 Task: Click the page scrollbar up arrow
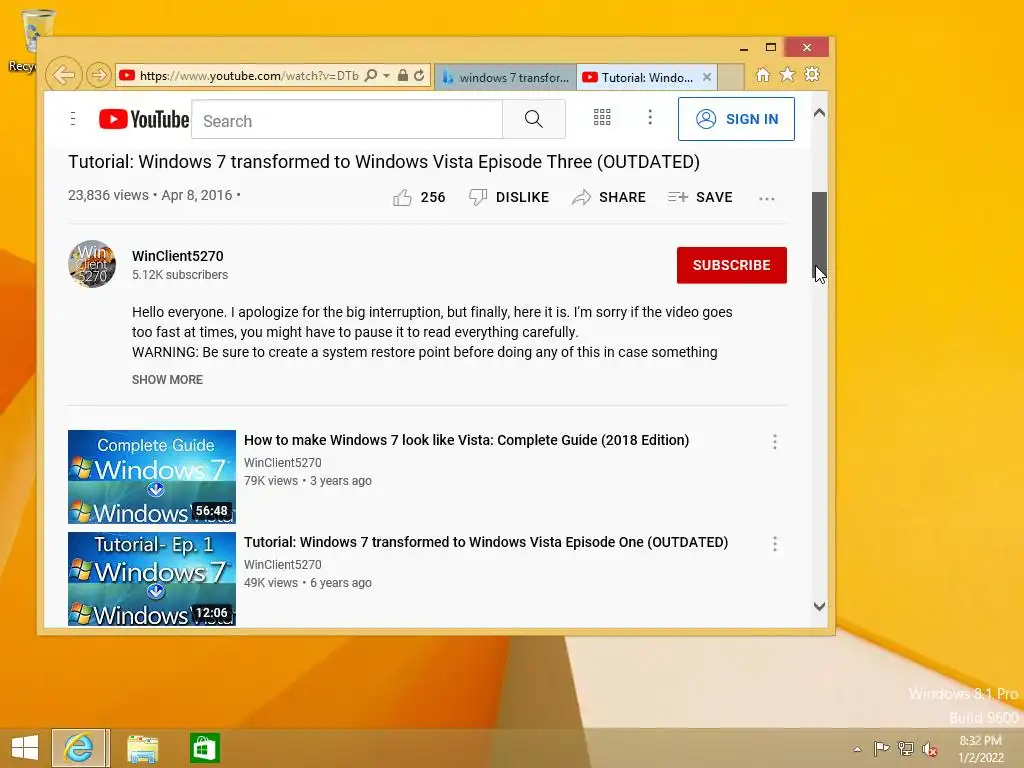(819, 113)
